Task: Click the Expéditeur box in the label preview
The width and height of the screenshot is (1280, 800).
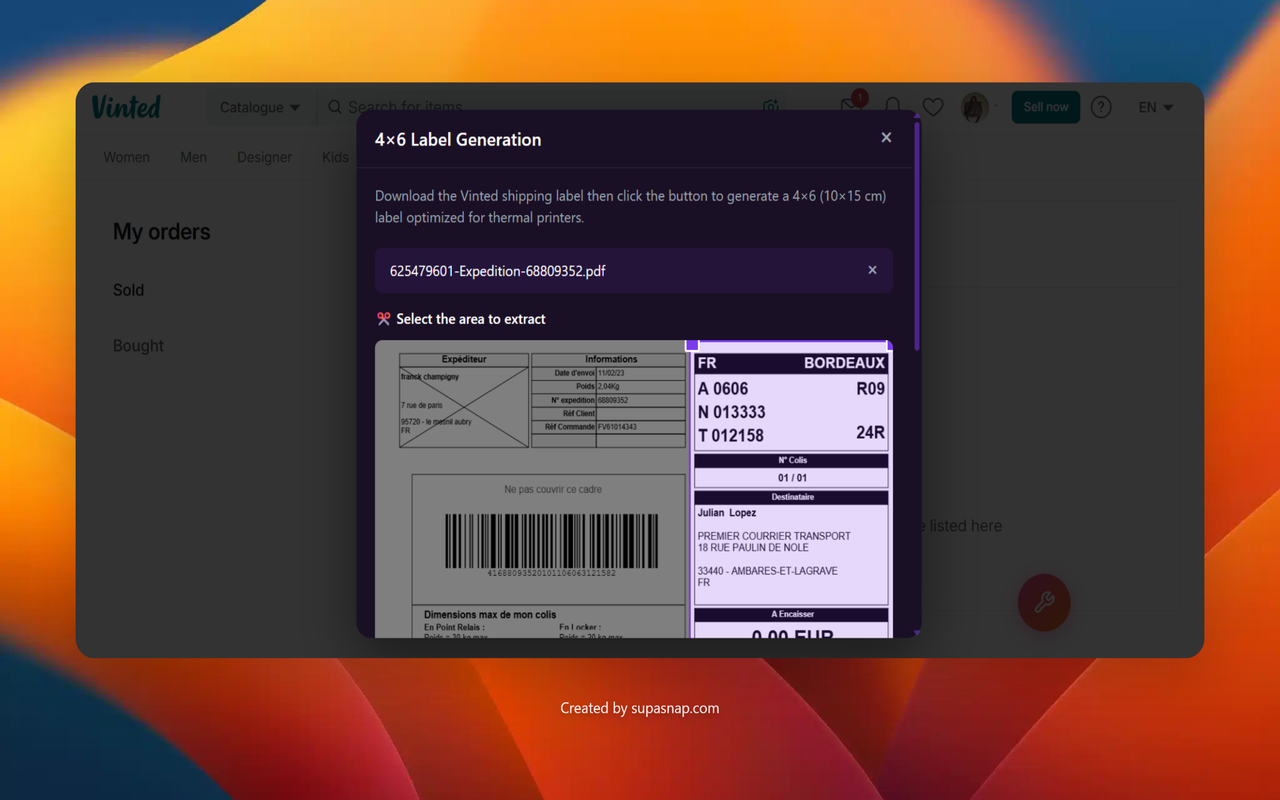Action: pos(464,401)
